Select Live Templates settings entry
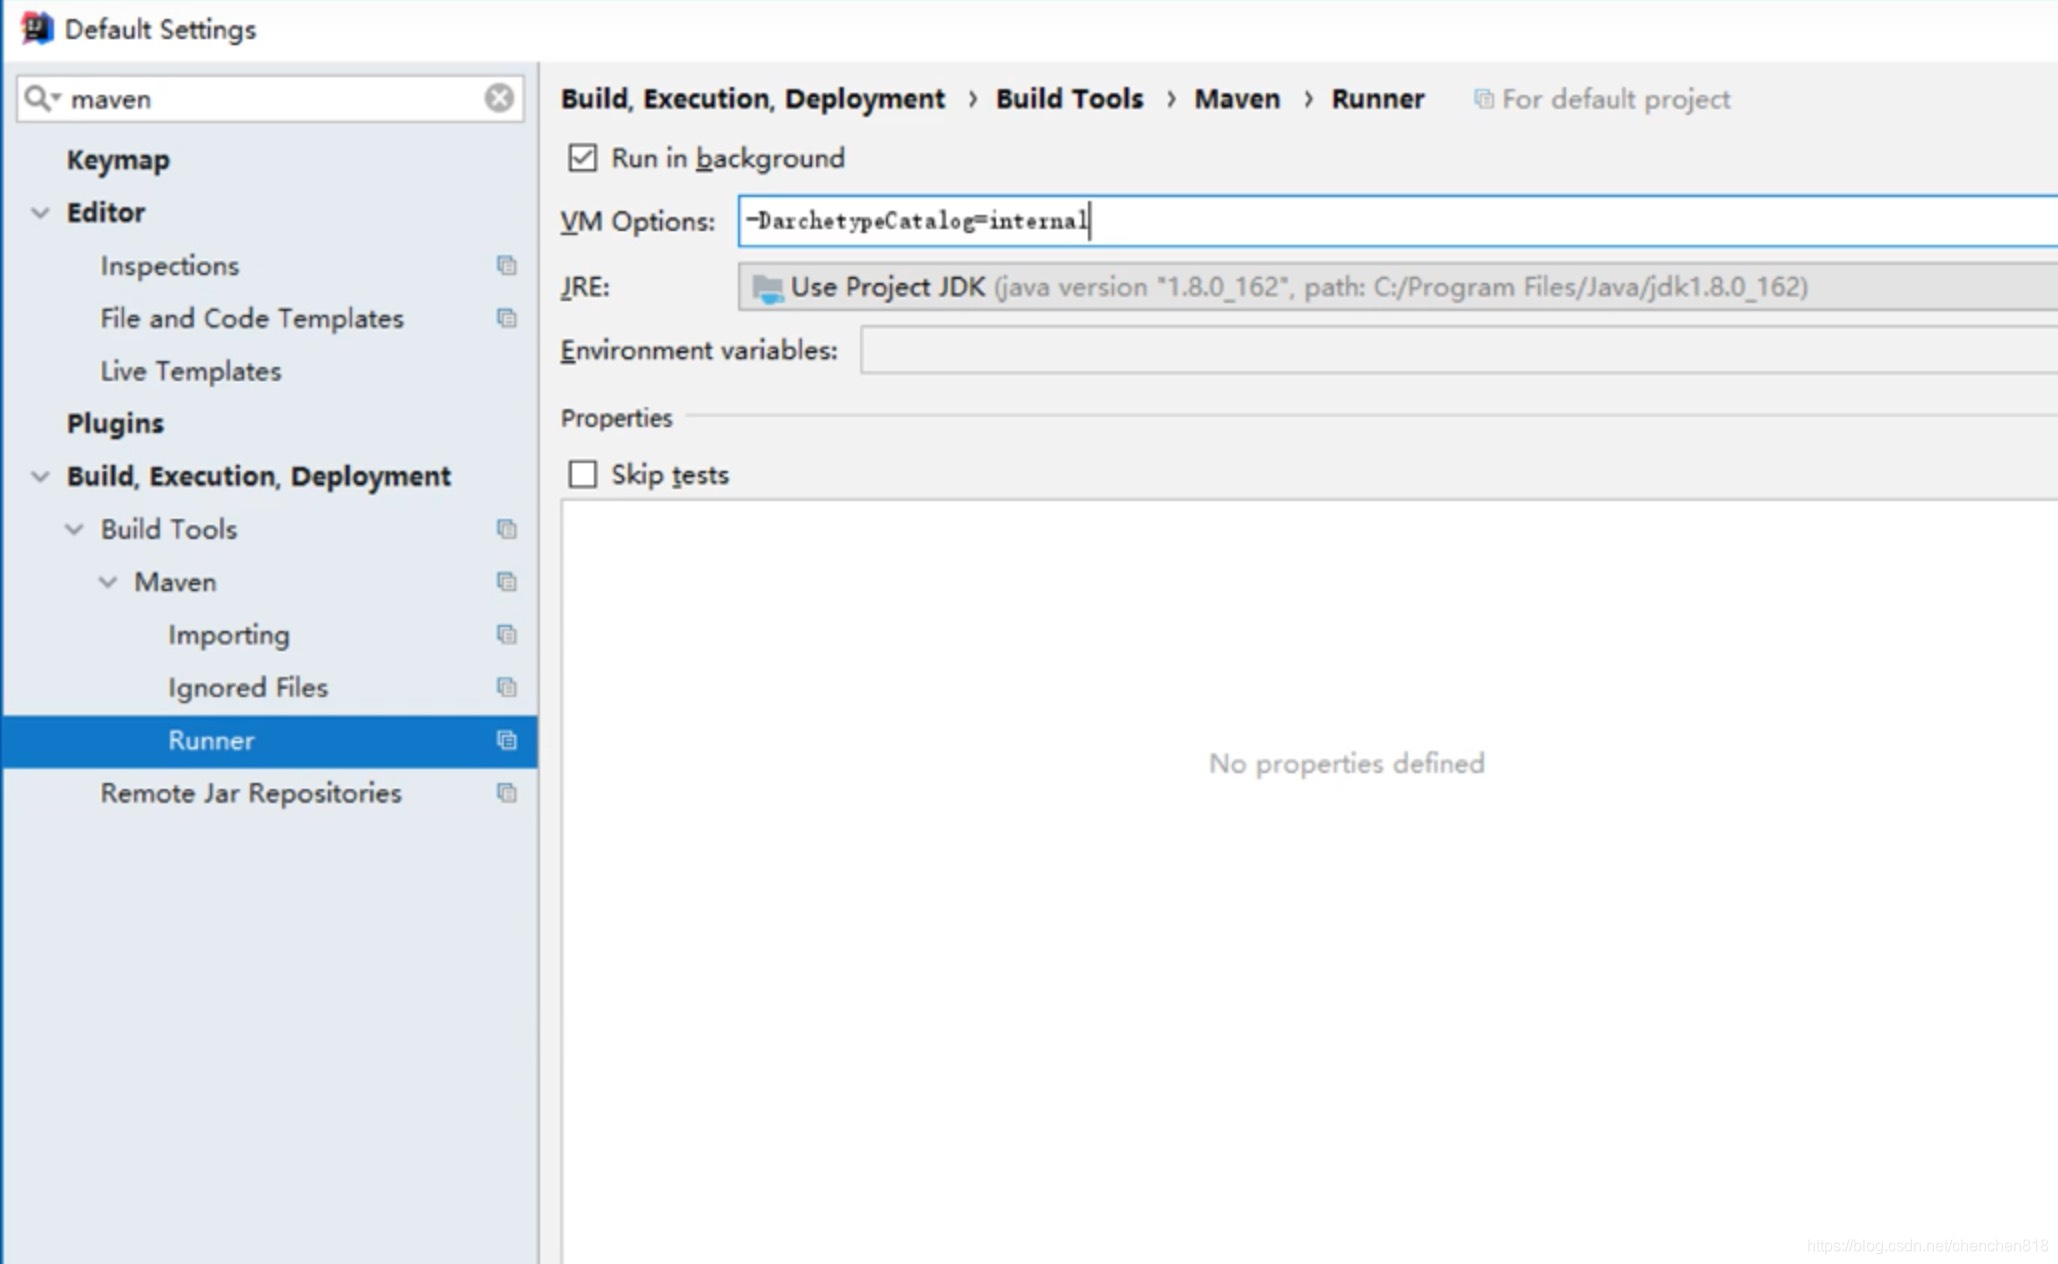Screen dimensions: 2058x1264 pos(190,371)
